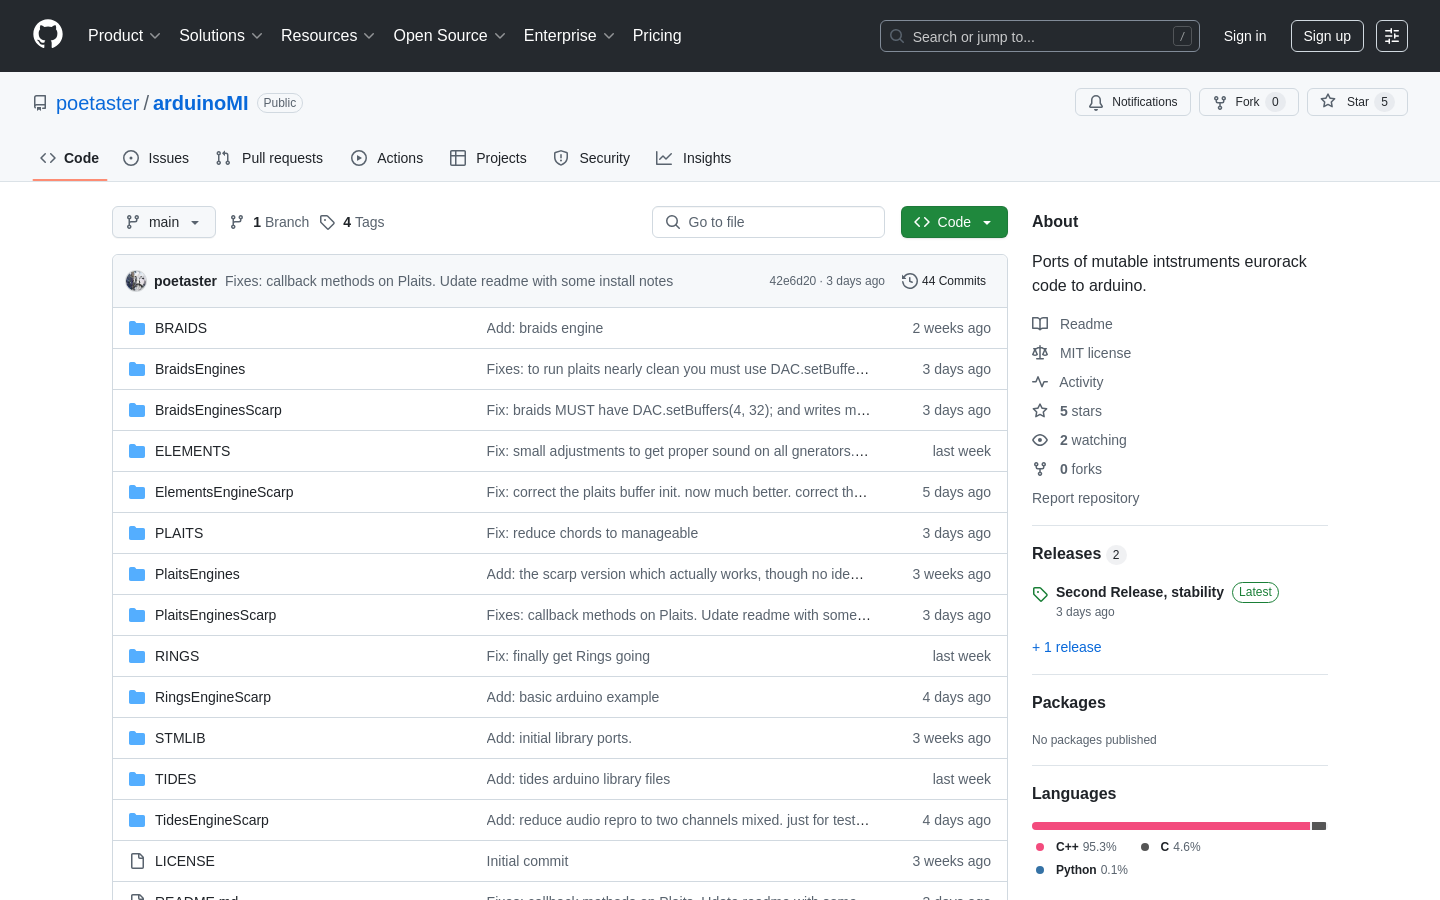This screenshot has width=1440, height=900.
Task: Select the ELEMENTS folder icon
Action: click(137, 451)
